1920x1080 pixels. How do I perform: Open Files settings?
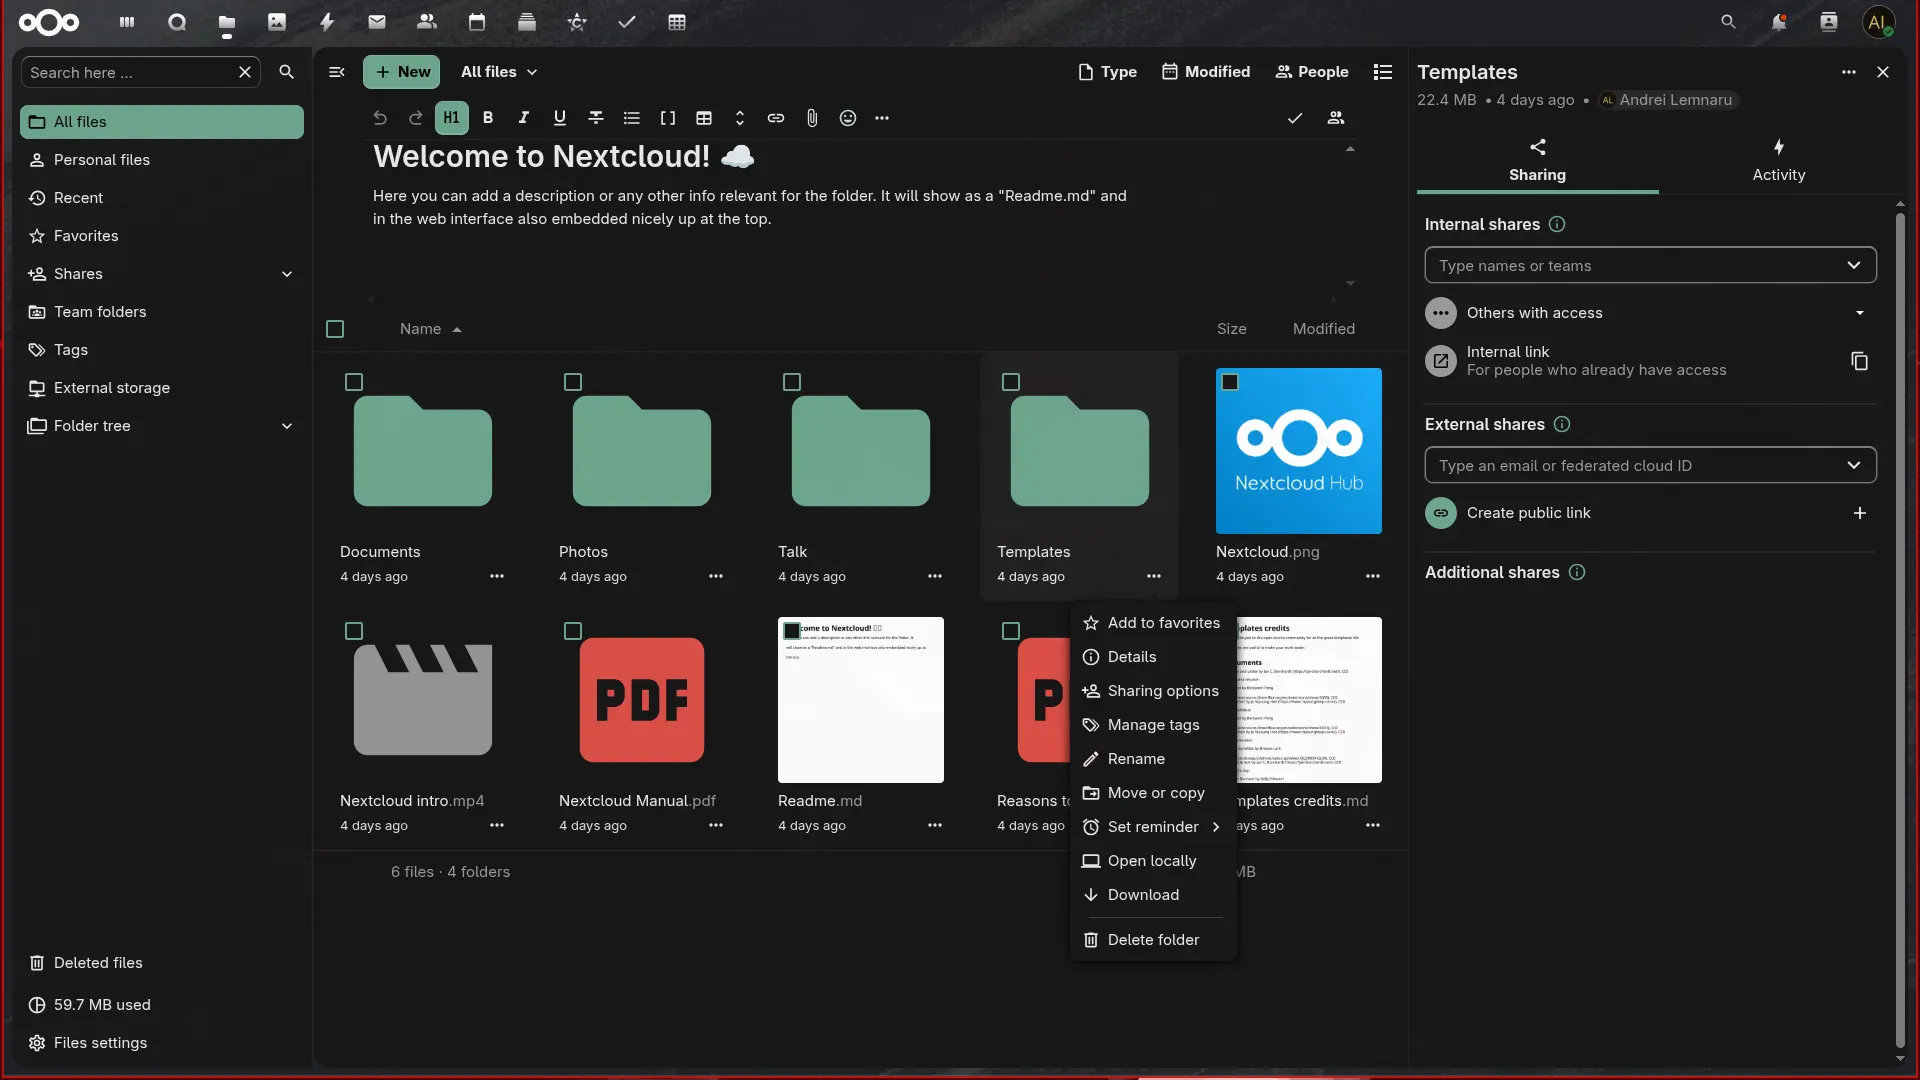(x=162, y=1043)
